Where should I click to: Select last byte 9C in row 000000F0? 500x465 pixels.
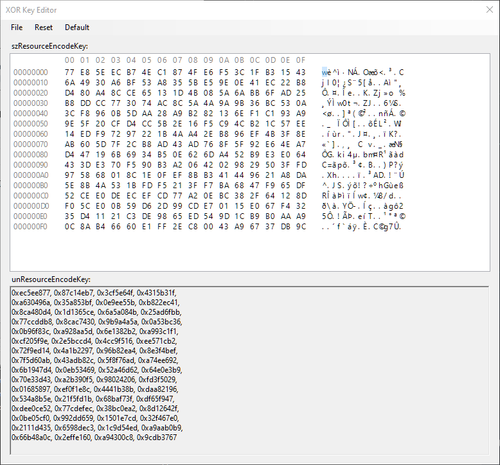[300, 227]
